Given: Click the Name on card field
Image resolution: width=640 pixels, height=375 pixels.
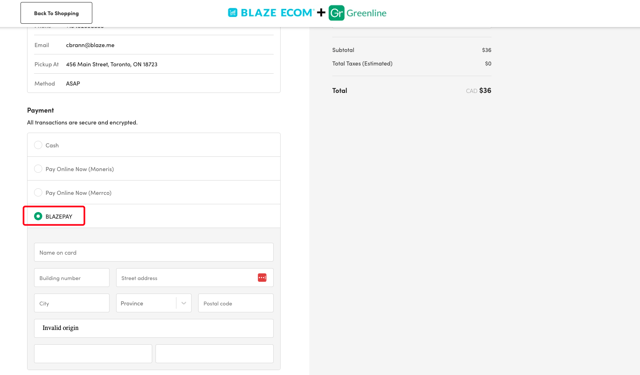Looking at the screenshot, I should coord(154,253).
